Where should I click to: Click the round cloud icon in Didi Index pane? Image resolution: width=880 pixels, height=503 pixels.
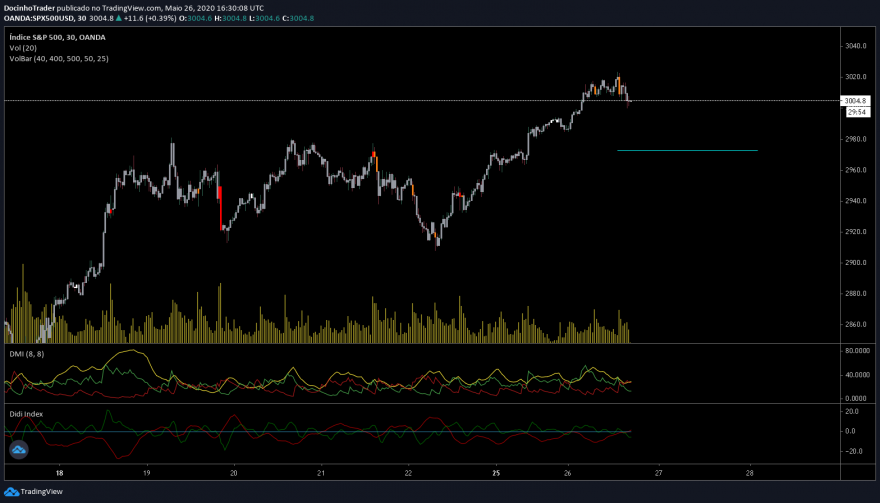[19, 450]
